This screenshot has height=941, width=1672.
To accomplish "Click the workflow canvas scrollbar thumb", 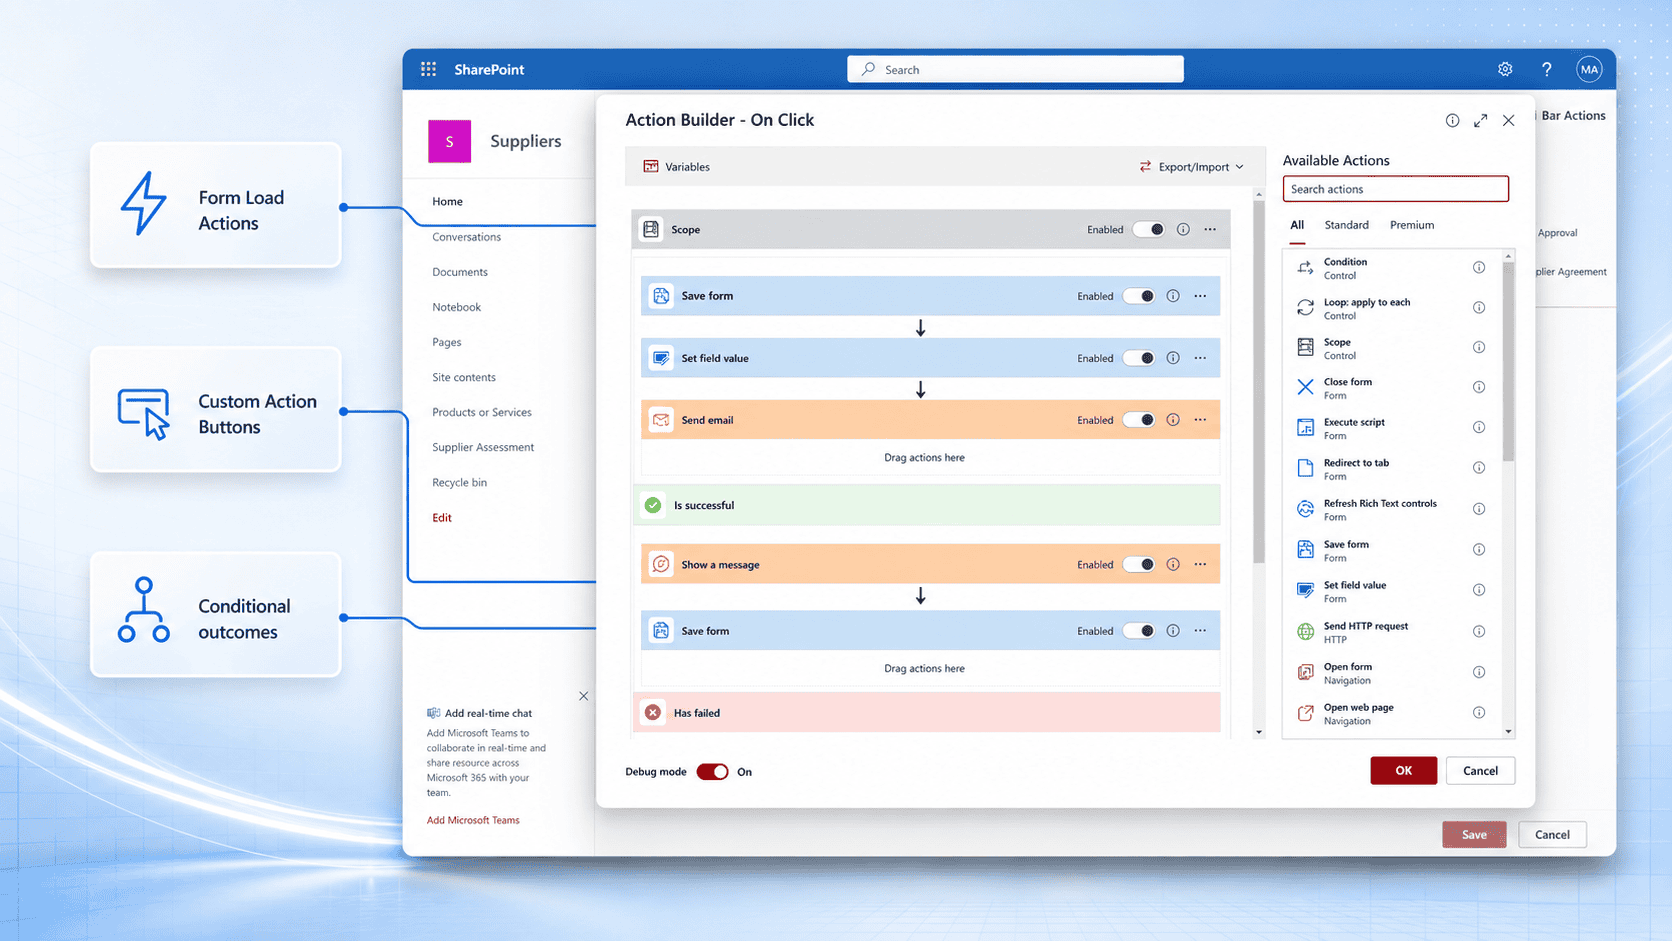I will click(x=1259, y=382).
